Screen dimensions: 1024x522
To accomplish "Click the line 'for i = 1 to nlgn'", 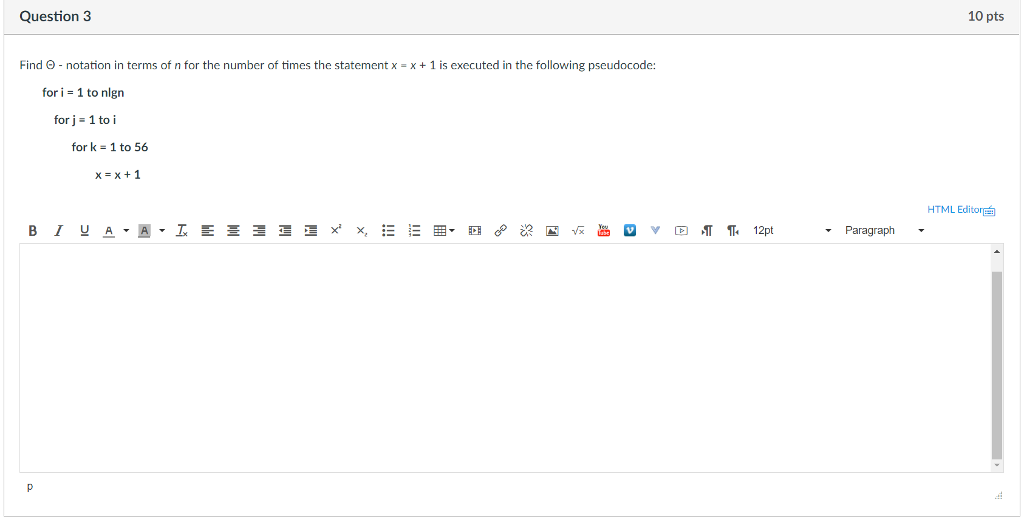I will [83, 93].
